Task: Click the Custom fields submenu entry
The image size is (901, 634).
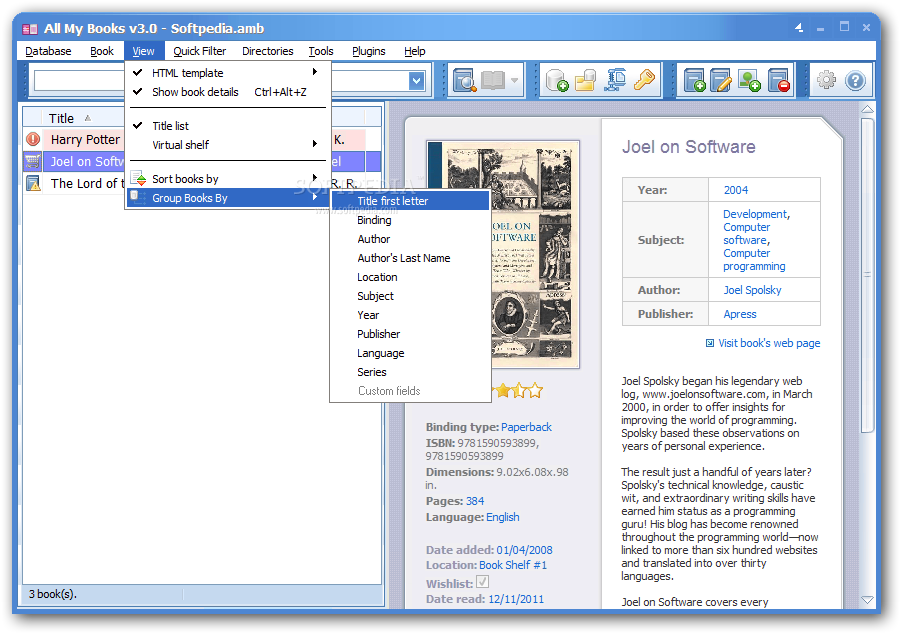Action: pos(410,391)
